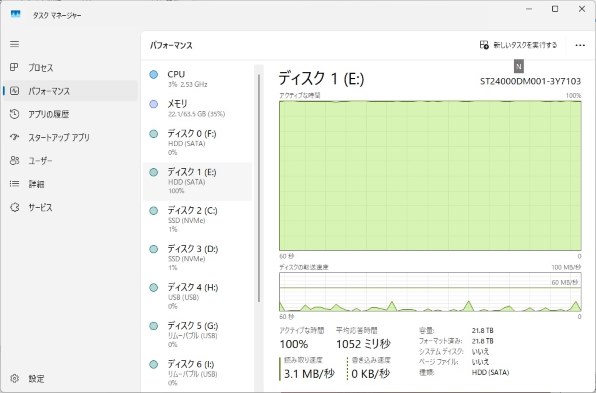
Task: Switch to ユーザー page
Action: [70, 160]
